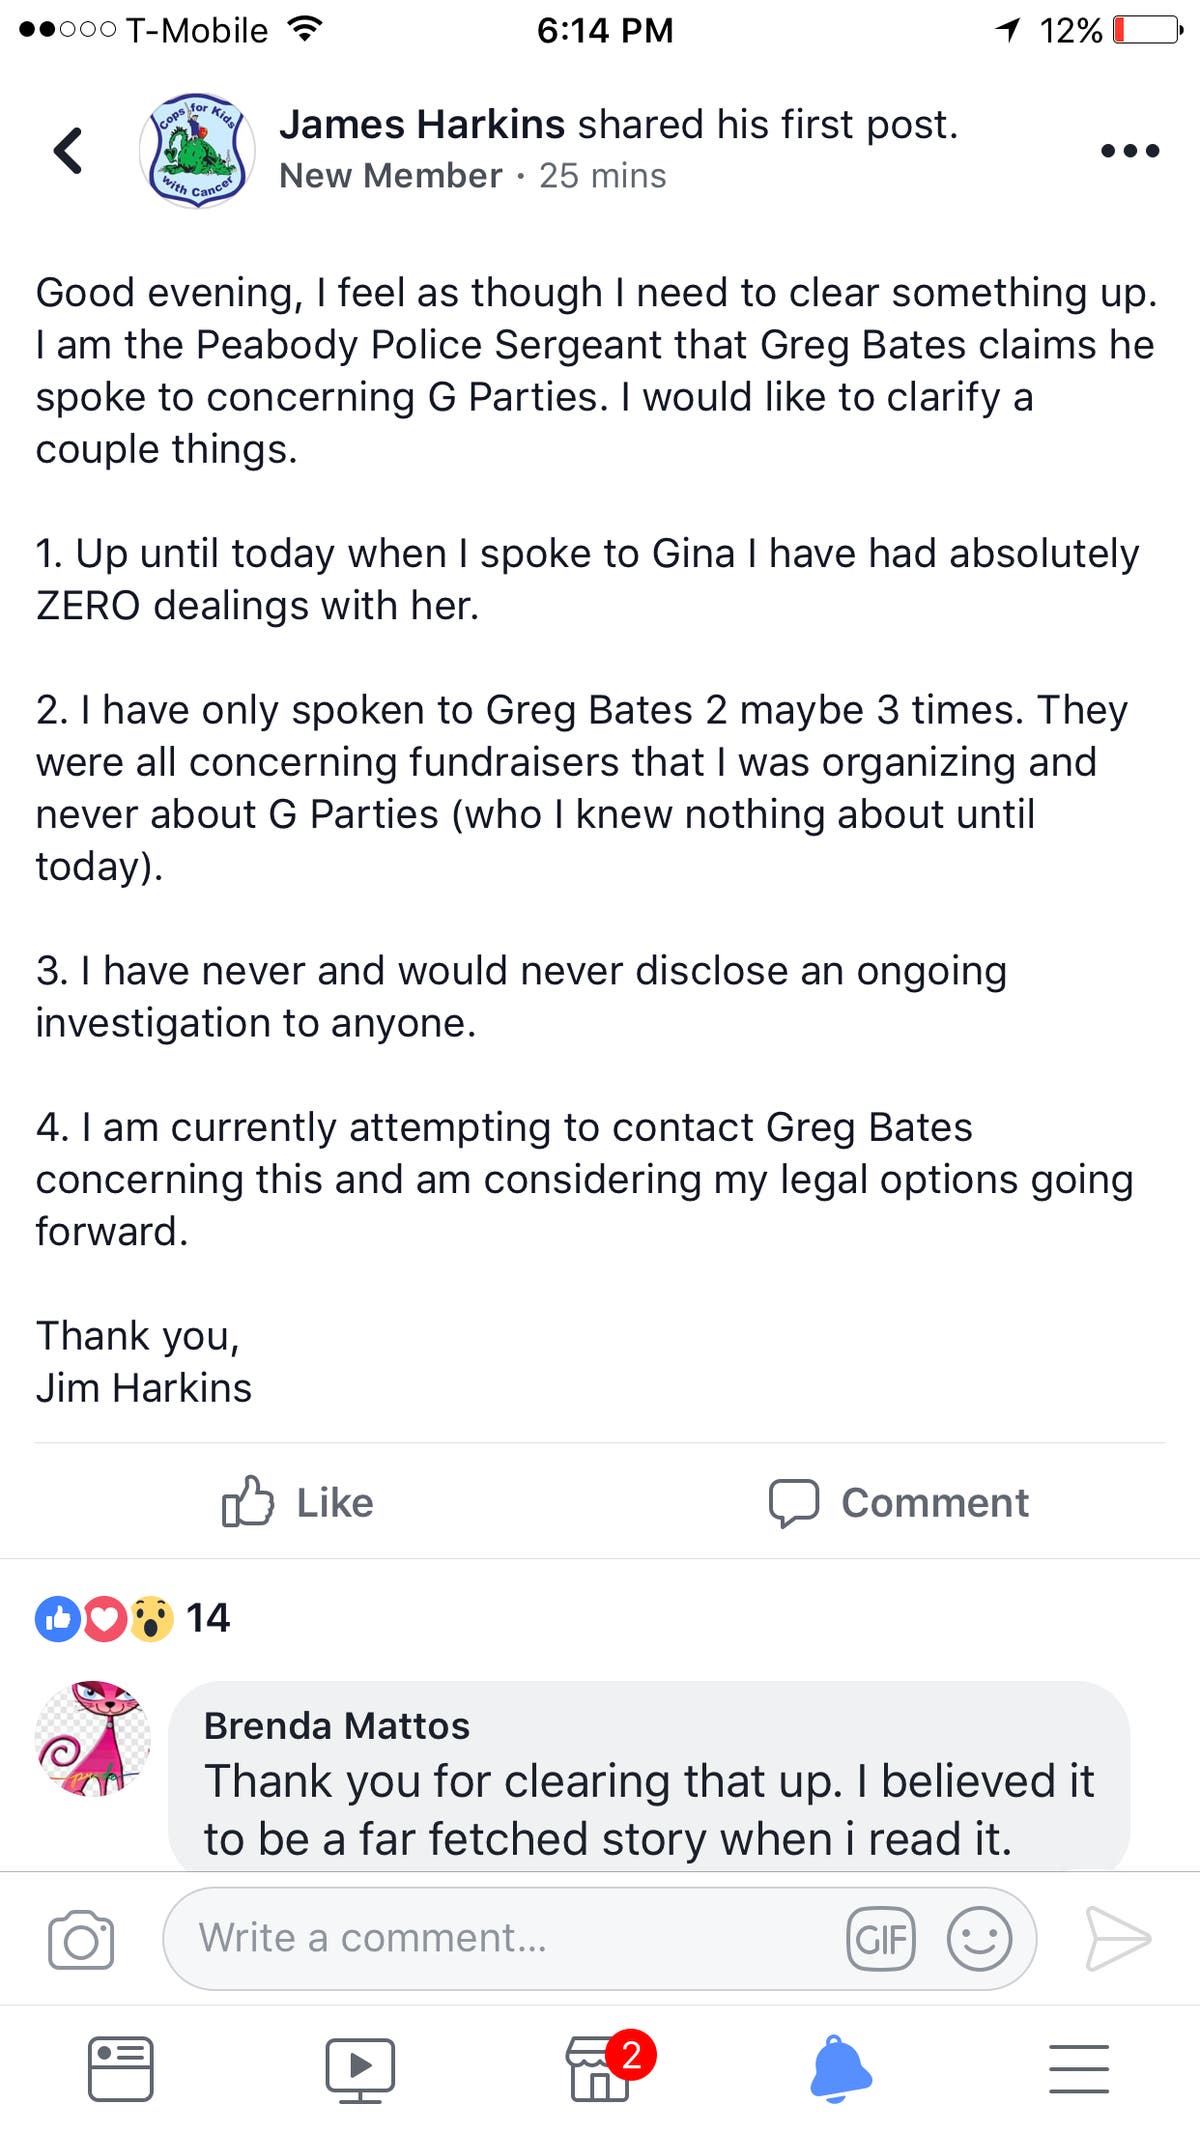Open the hamburger menu tab
Viewport: 1200px width, 2133px height.
click(1079, 2068)
